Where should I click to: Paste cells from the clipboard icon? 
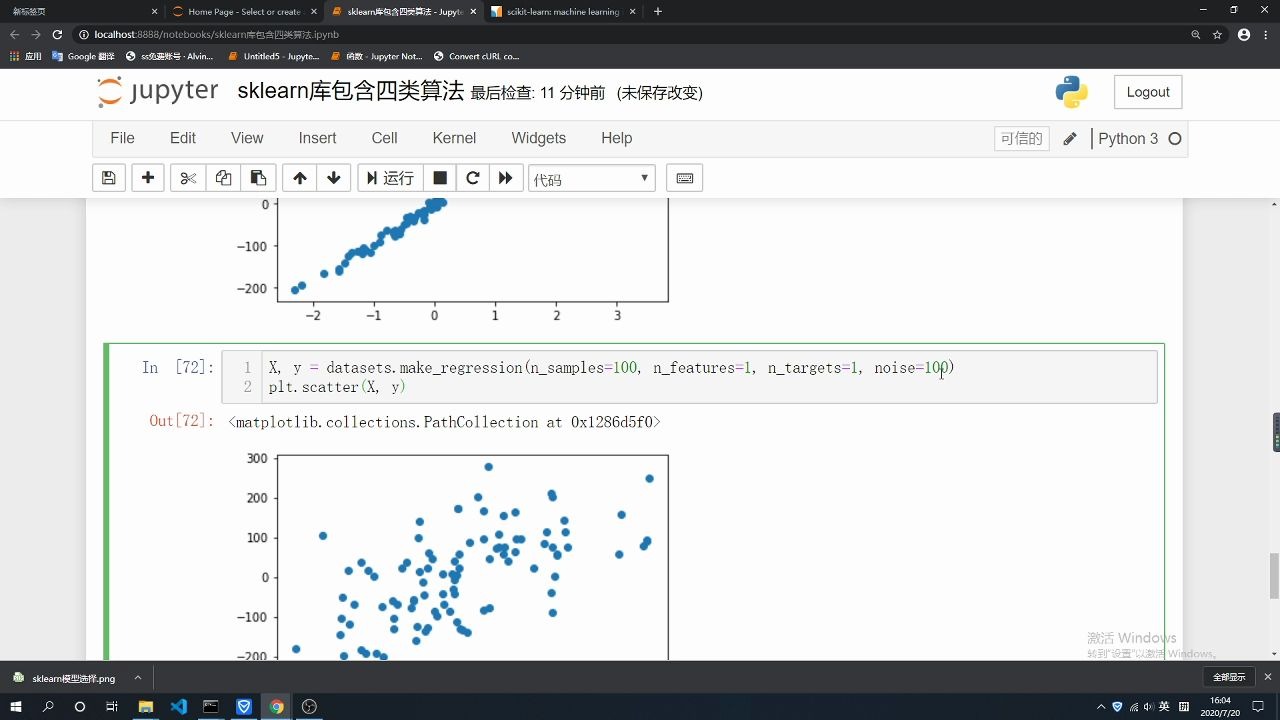pyautogui.click(x=258, y=177)
